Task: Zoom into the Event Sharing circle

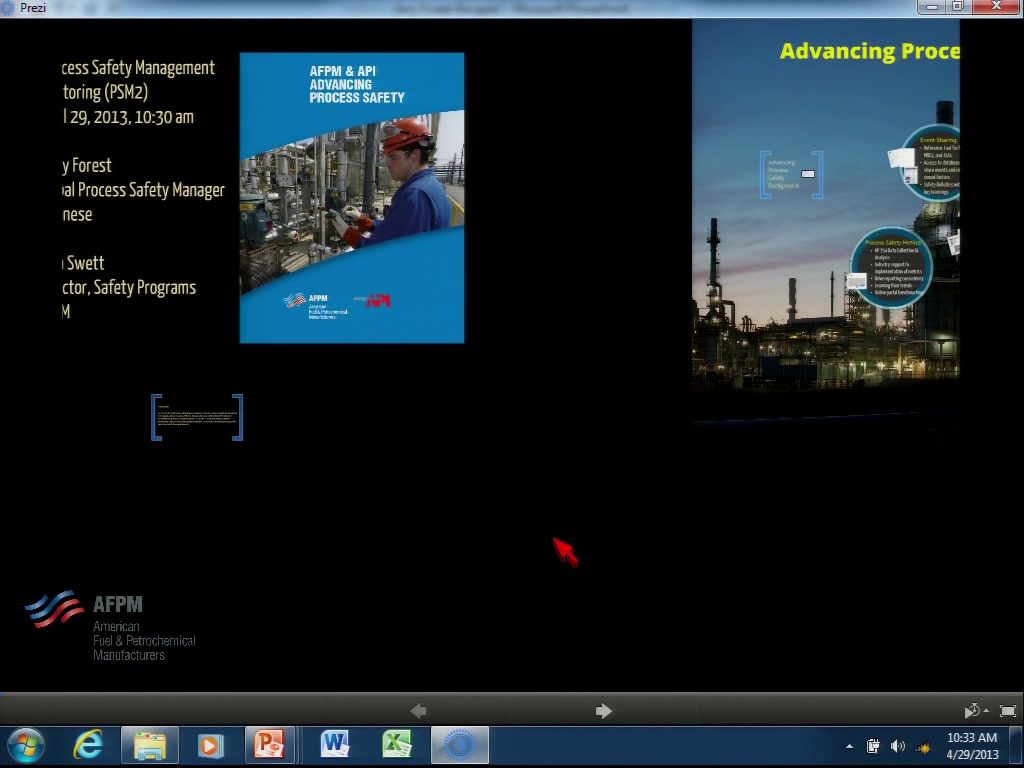Action: [931, 164]
